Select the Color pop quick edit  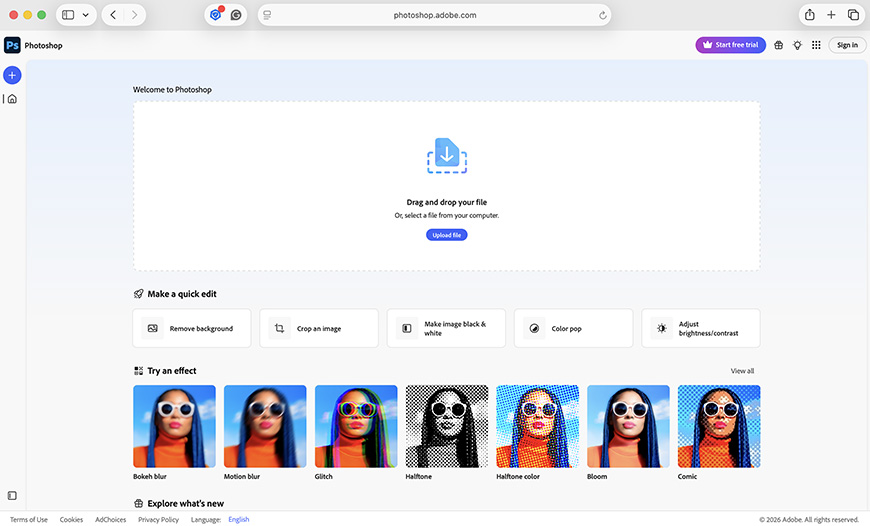point(574,328)
